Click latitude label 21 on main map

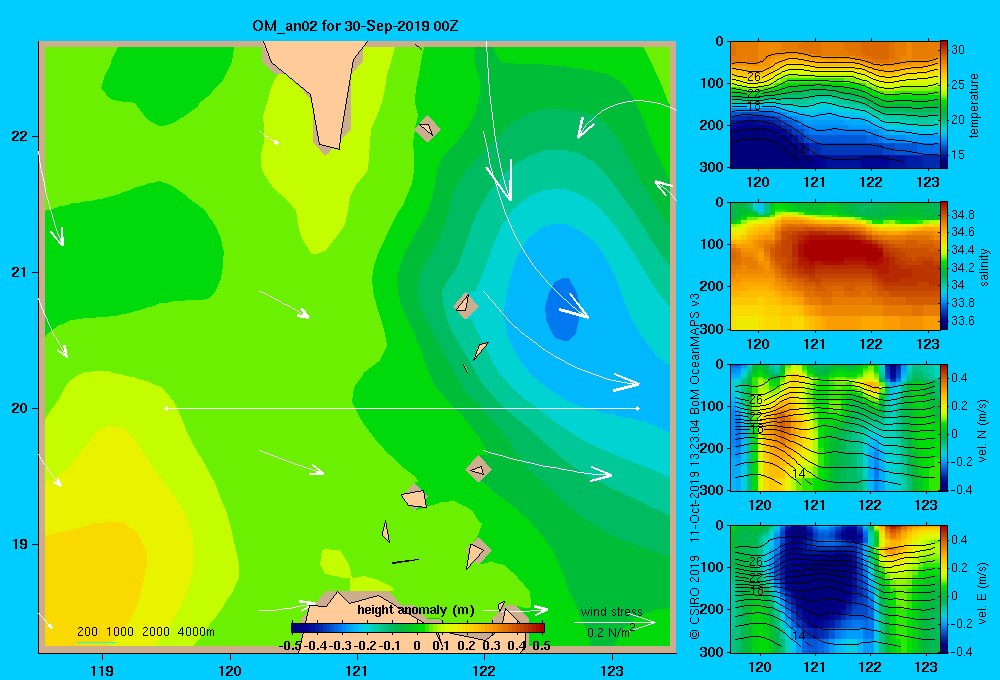tap(19, 272)
